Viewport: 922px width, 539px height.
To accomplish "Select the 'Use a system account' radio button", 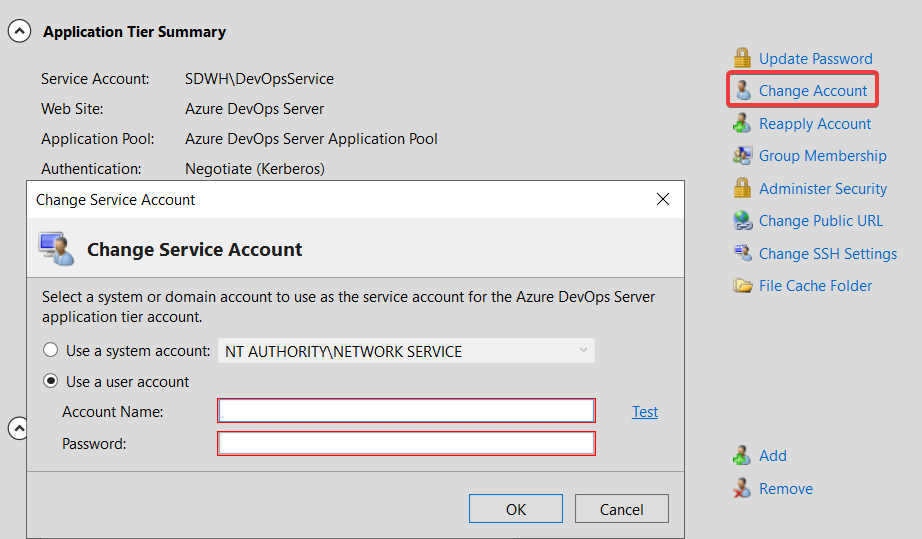I will (x=51, y=351).
